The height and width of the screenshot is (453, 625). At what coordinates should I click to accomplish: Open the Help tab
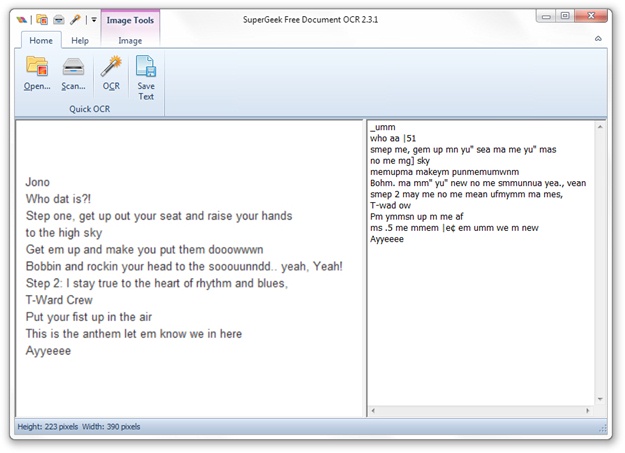pos(80,40)
